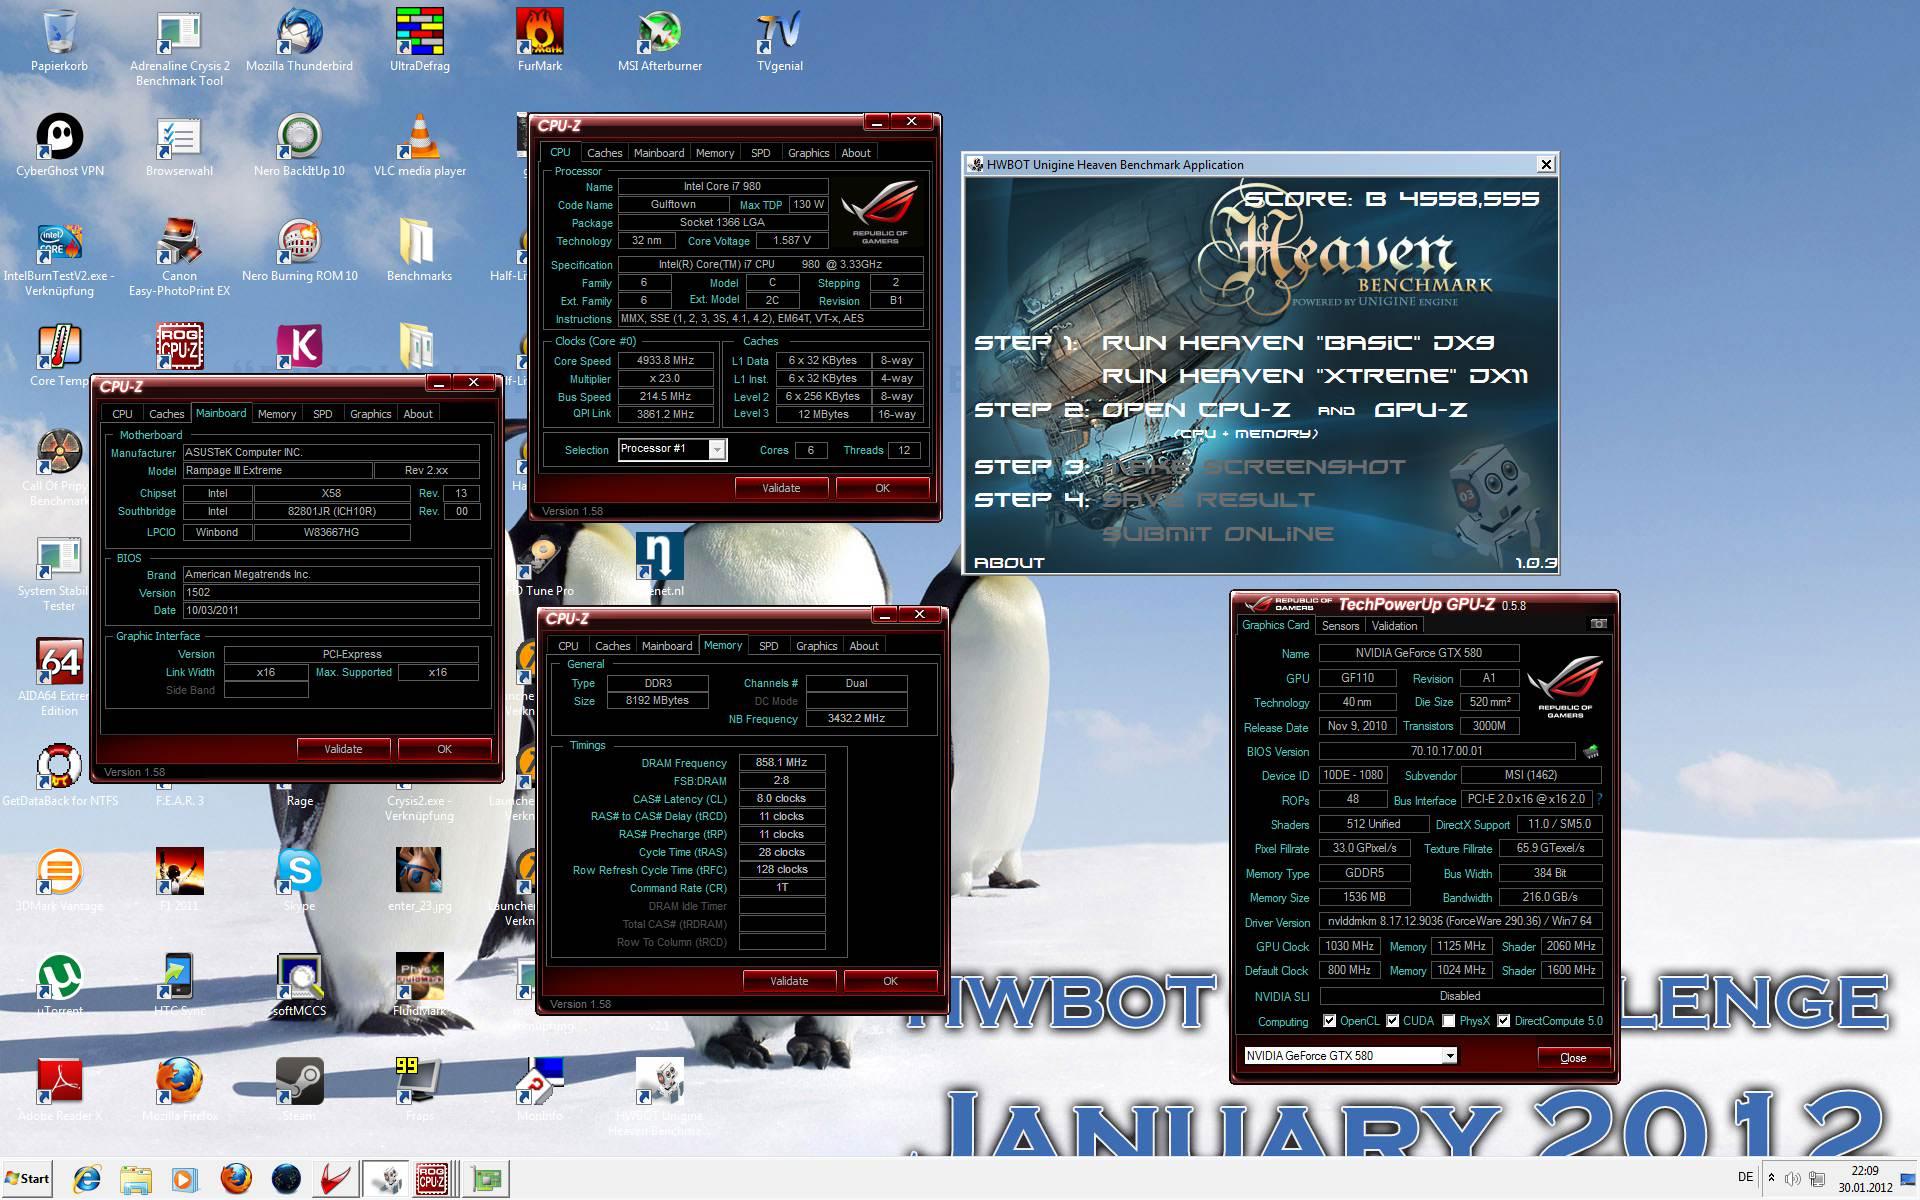Viewport: 1920px width, 1200px height.
Task: Click Run Heaven "Basic" DX9
Action: (1298, 343)
